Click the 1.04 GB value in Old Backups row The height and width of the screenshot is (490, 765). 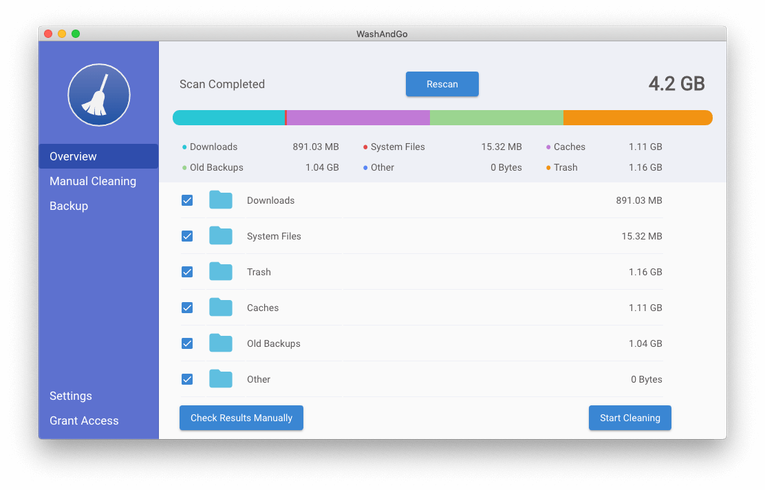click(645, 344)
